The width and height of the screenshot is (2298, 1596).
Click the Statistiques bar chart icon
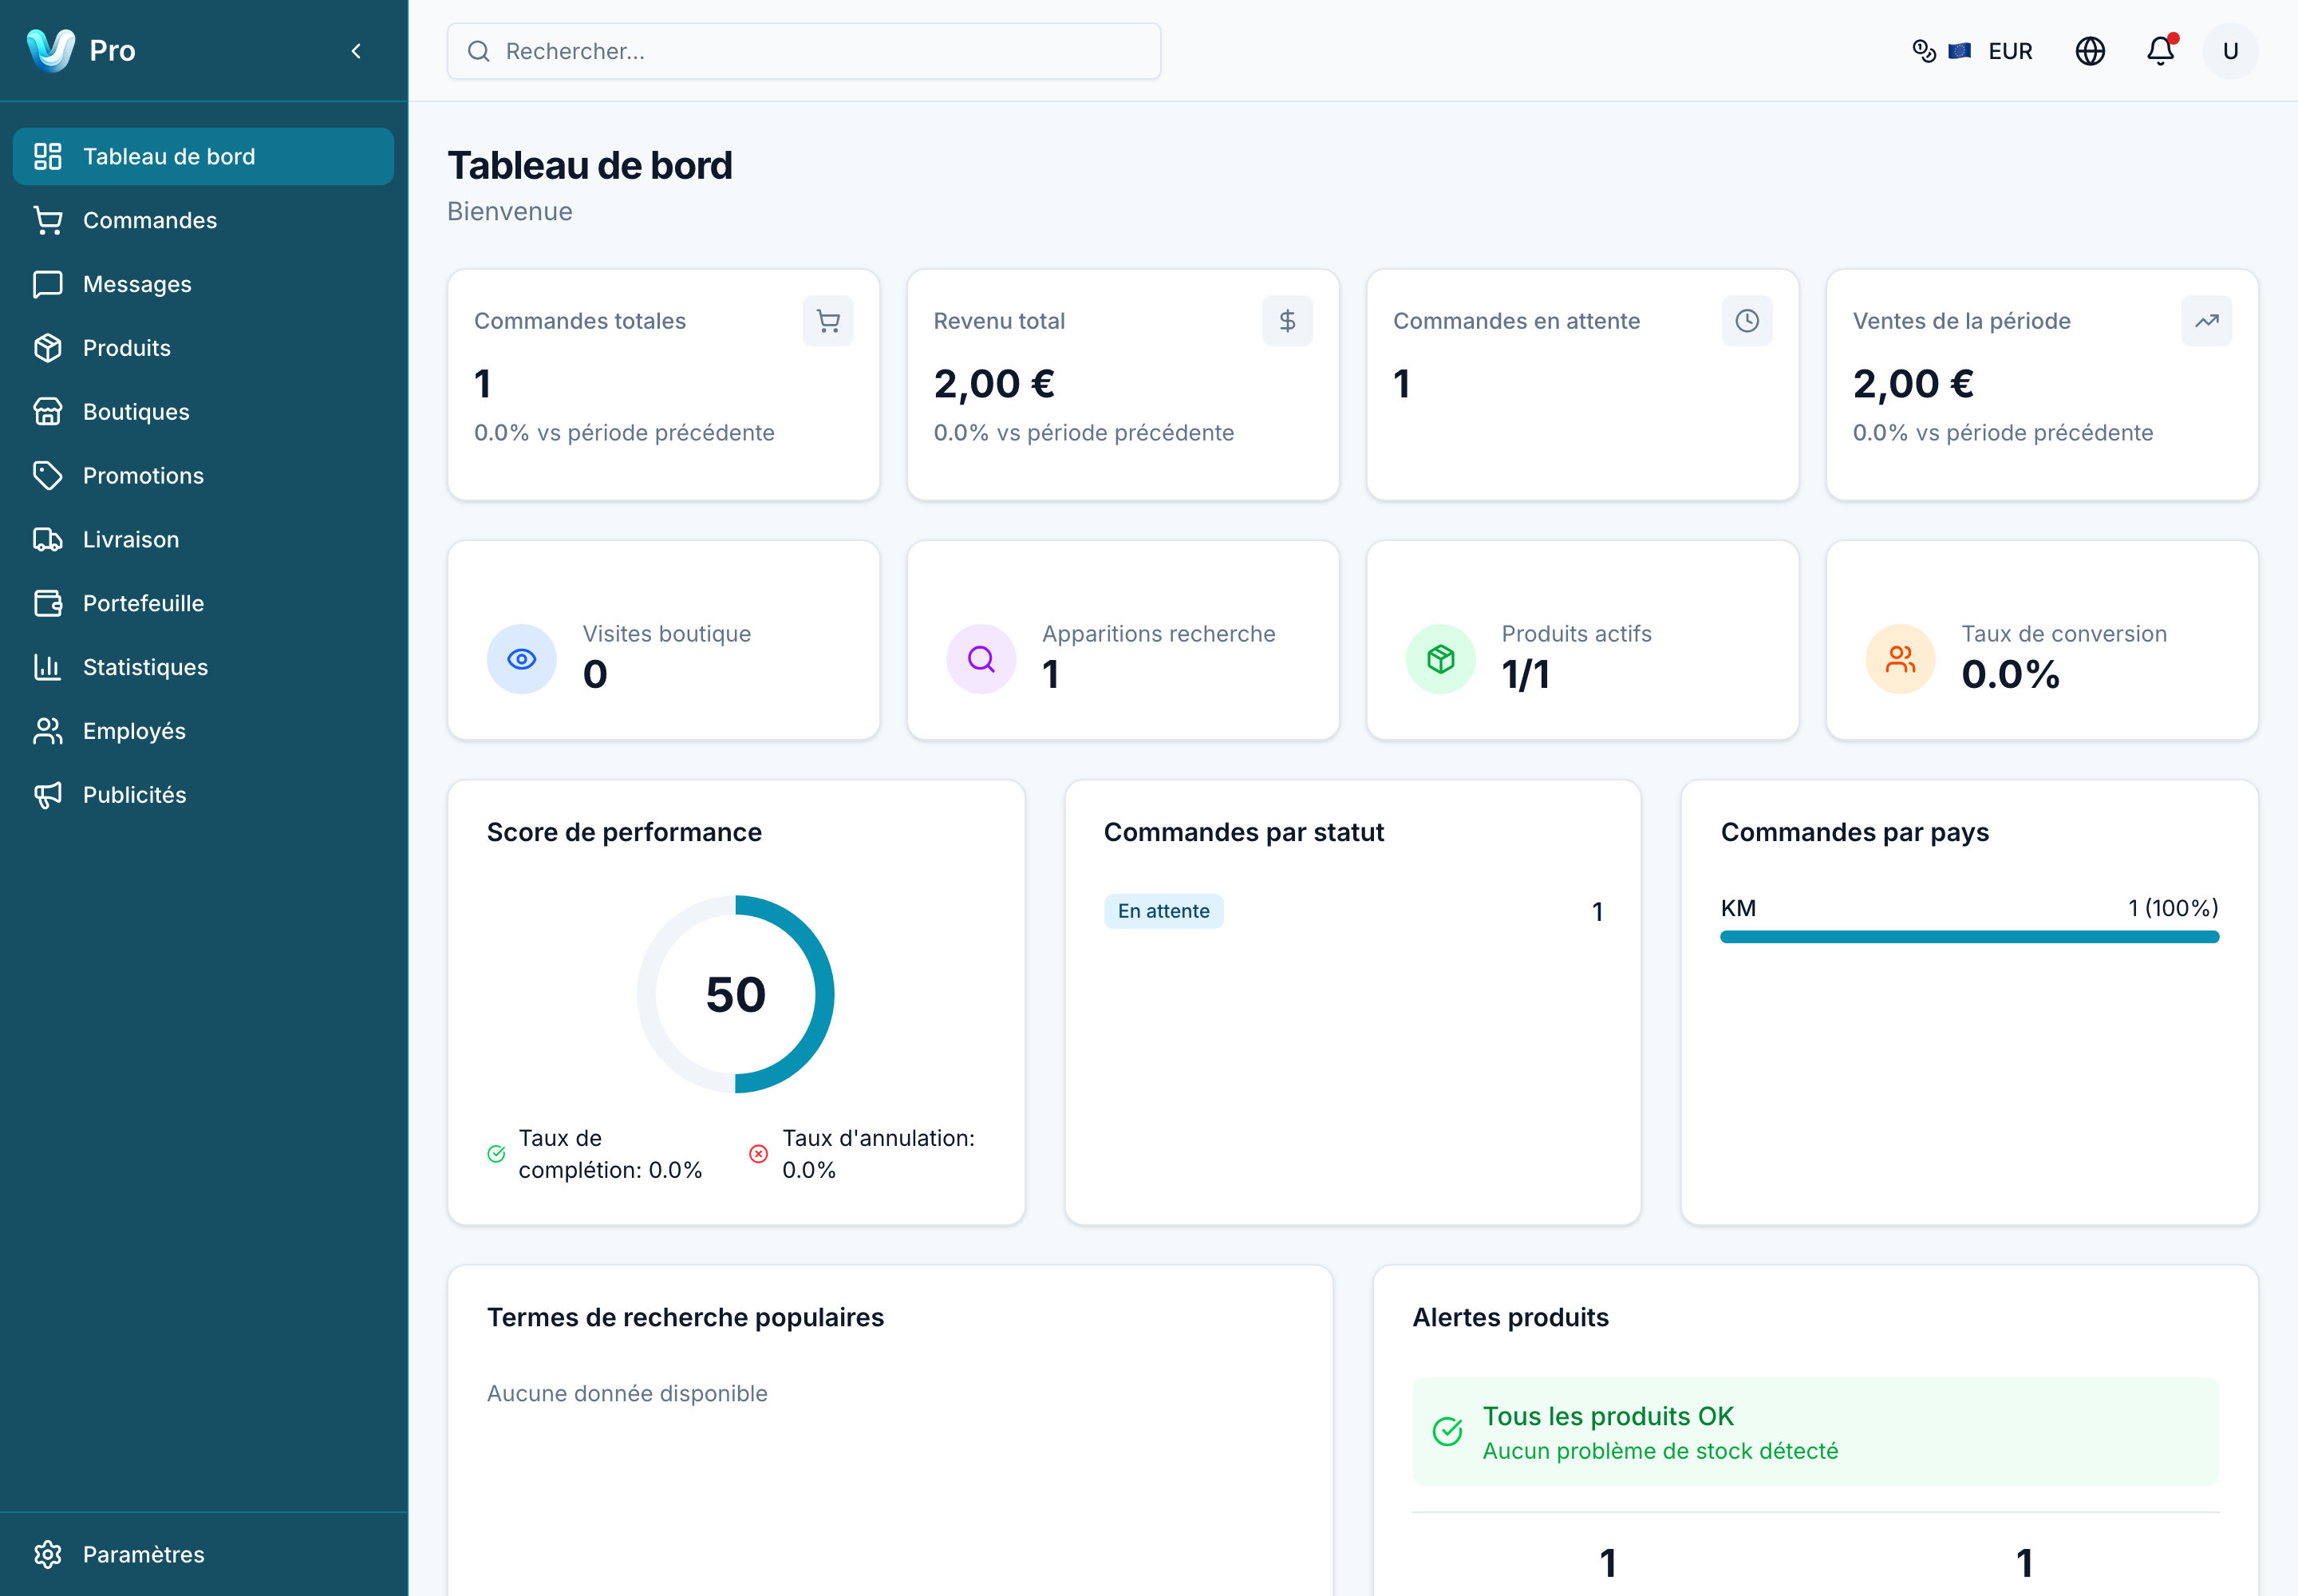pyautogui.click(x=48, y=667)
